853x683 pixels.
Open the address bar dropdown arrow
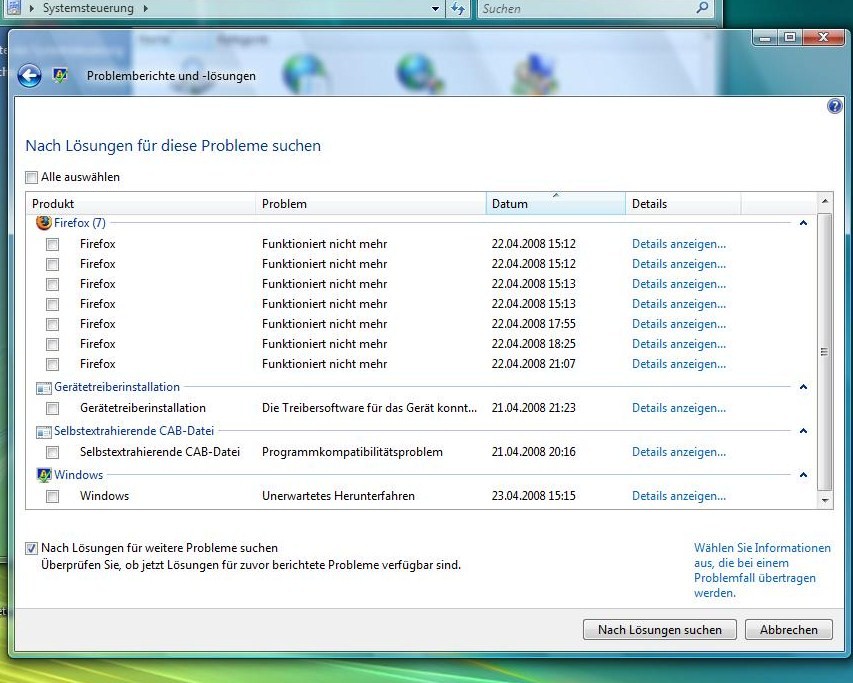[x=435, y=9]
